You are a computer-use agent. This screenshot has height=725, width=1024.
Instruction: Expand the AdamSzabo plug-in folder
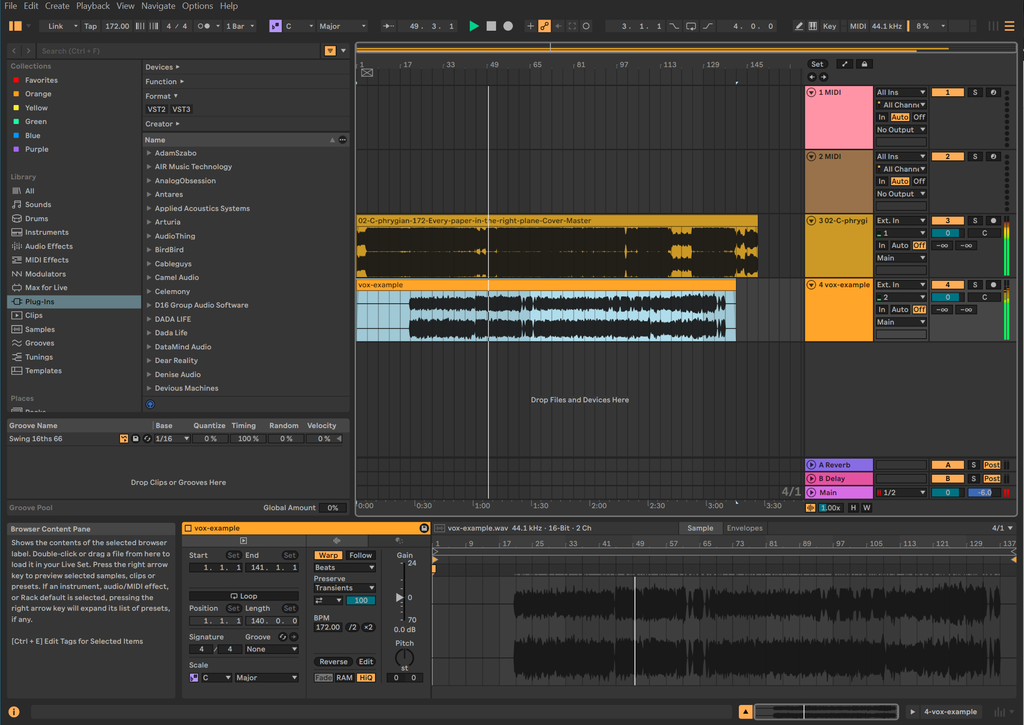[x=149, y=153]
